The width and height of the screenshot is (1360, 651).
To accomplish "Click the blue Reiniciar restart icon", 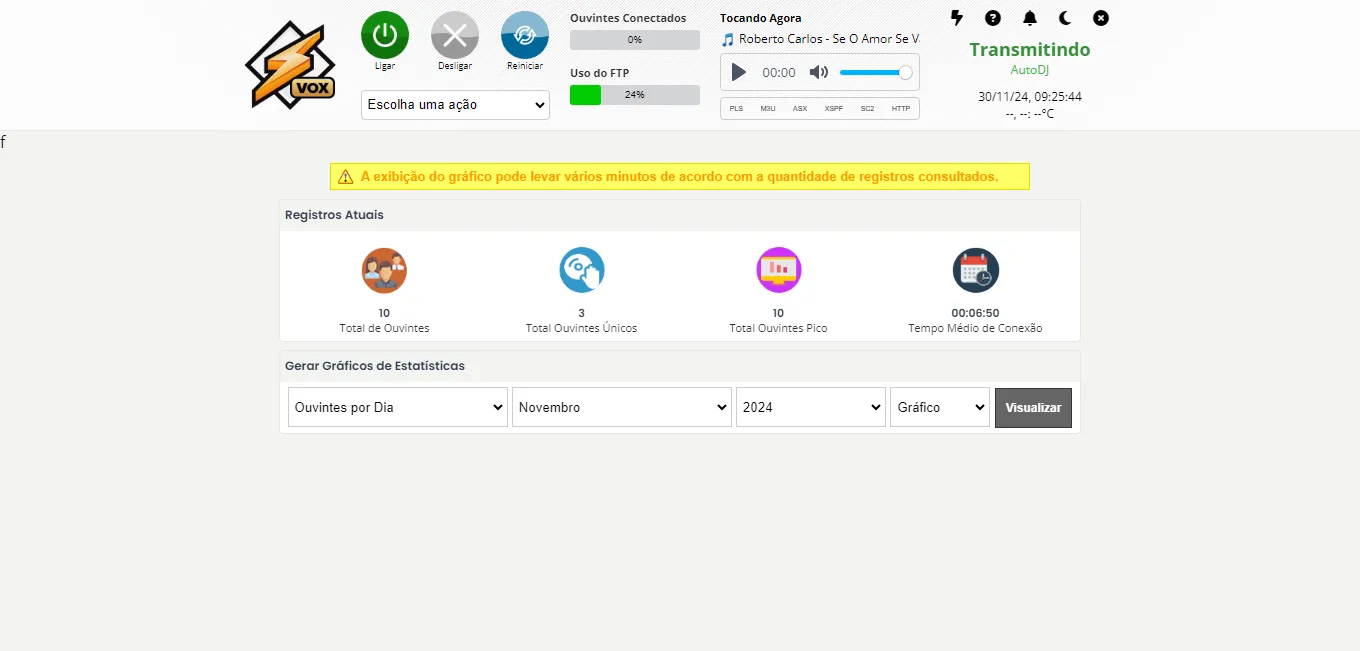I will tap(525, 35).
